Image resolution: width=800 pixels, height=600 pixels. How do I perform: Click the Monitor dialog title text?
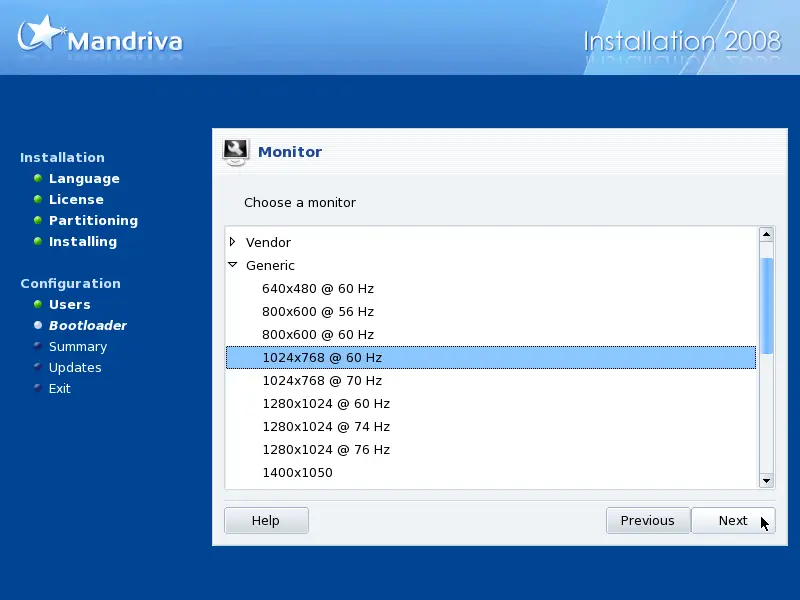point(290,152)
